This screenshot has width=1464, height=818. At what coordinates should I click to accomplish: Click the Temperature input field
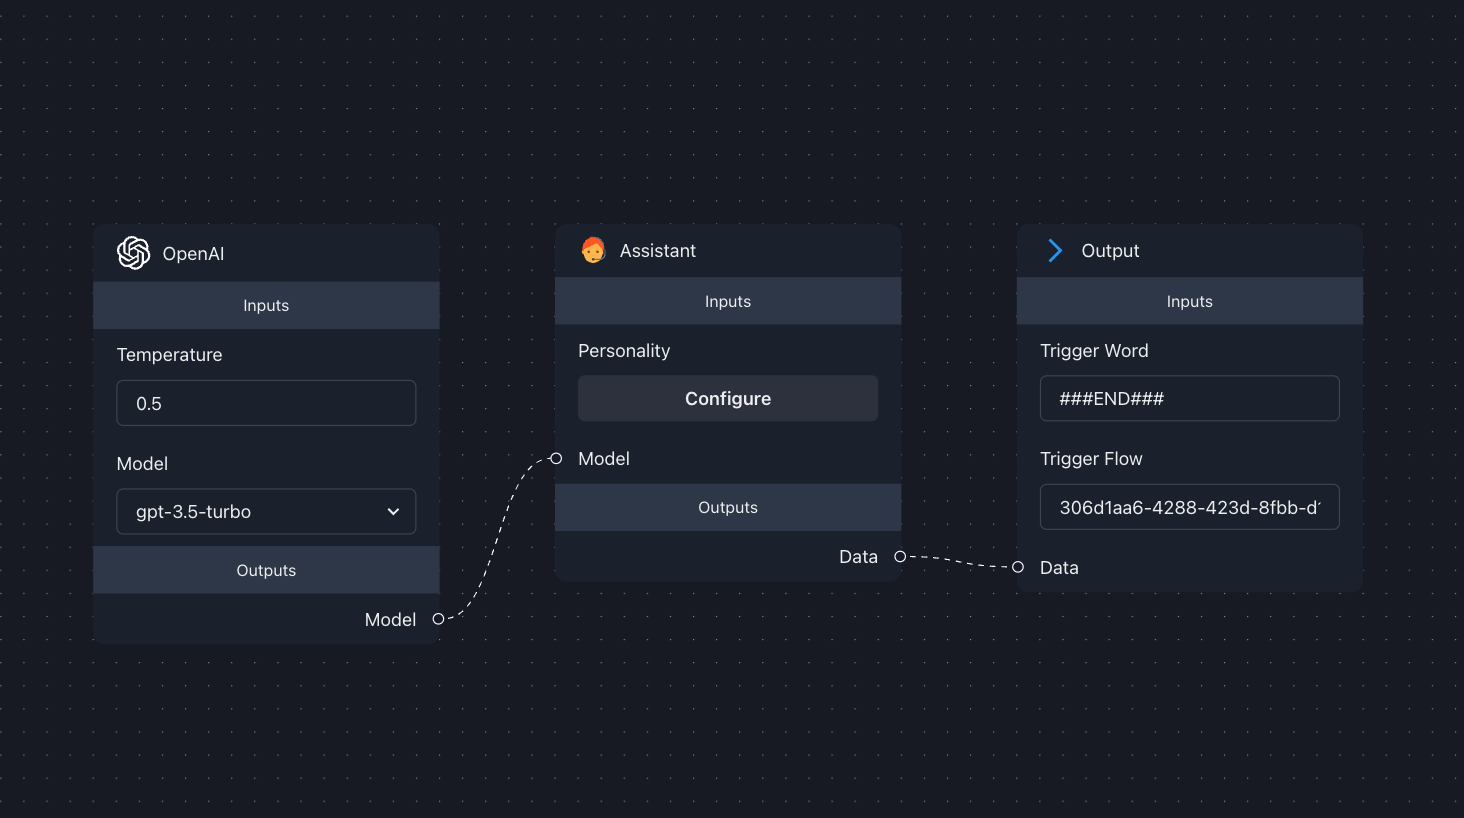coord(266,403)
